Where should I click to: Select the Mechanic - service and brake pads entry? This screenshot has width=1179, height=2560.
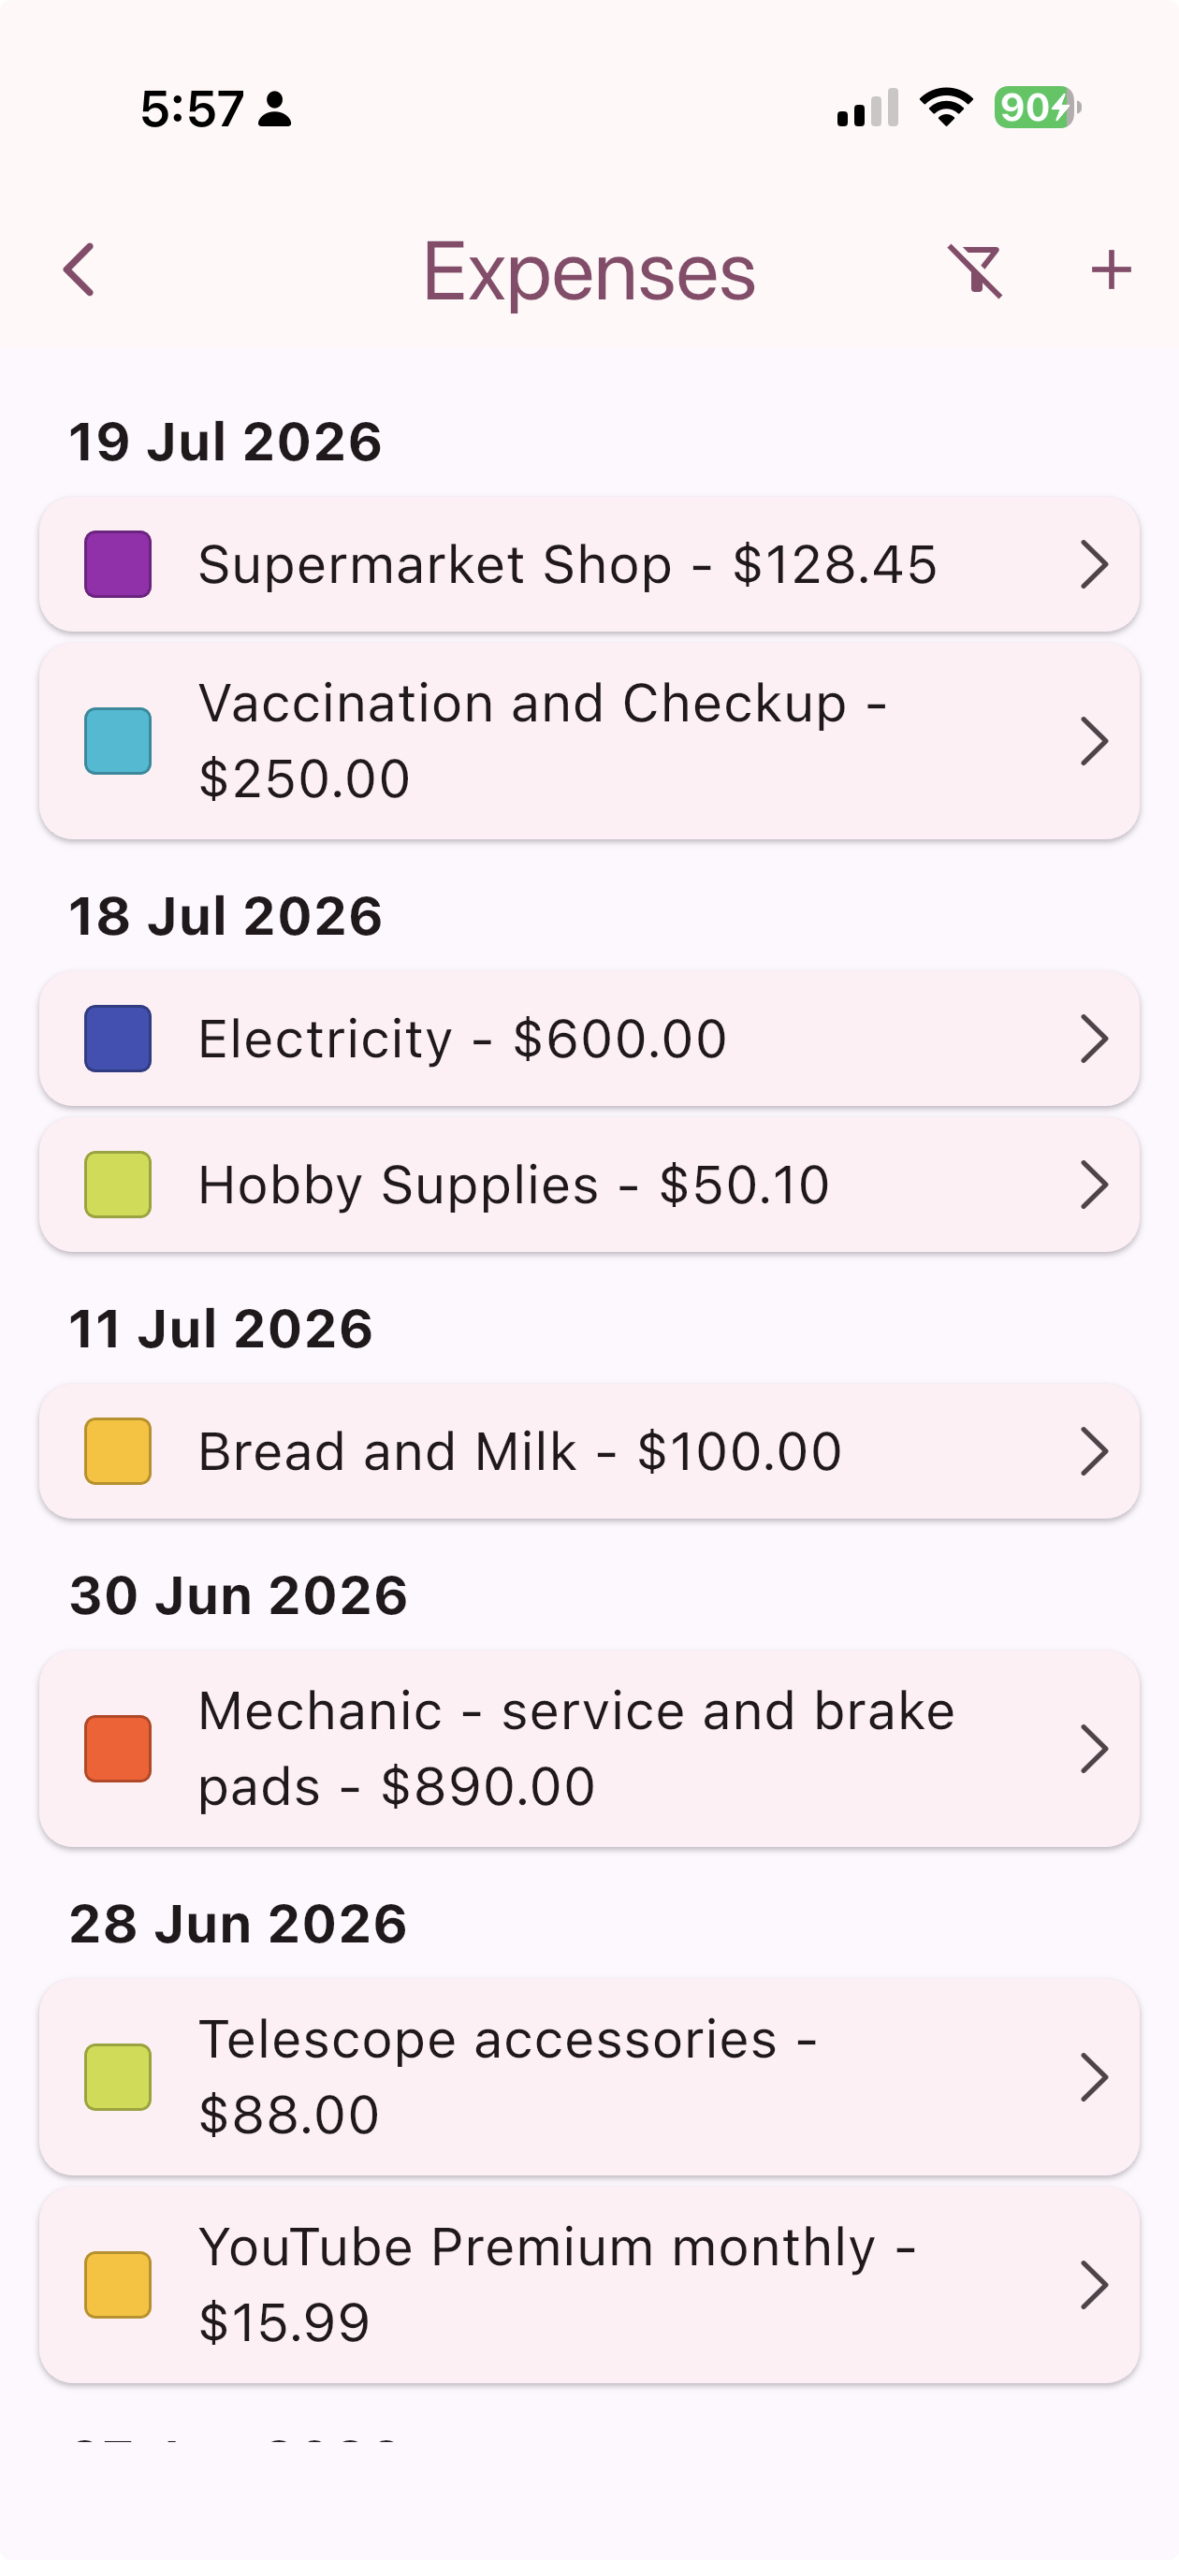pos(589,1748)
